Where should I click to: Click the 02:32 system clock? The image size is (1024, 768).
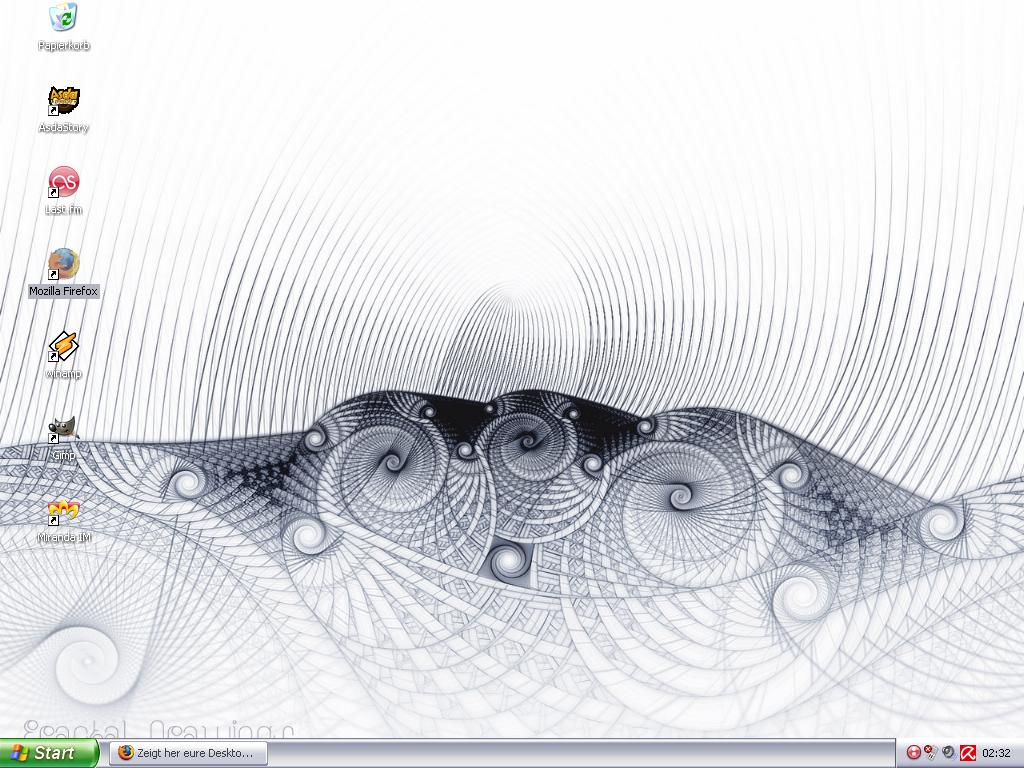[996, 753]
